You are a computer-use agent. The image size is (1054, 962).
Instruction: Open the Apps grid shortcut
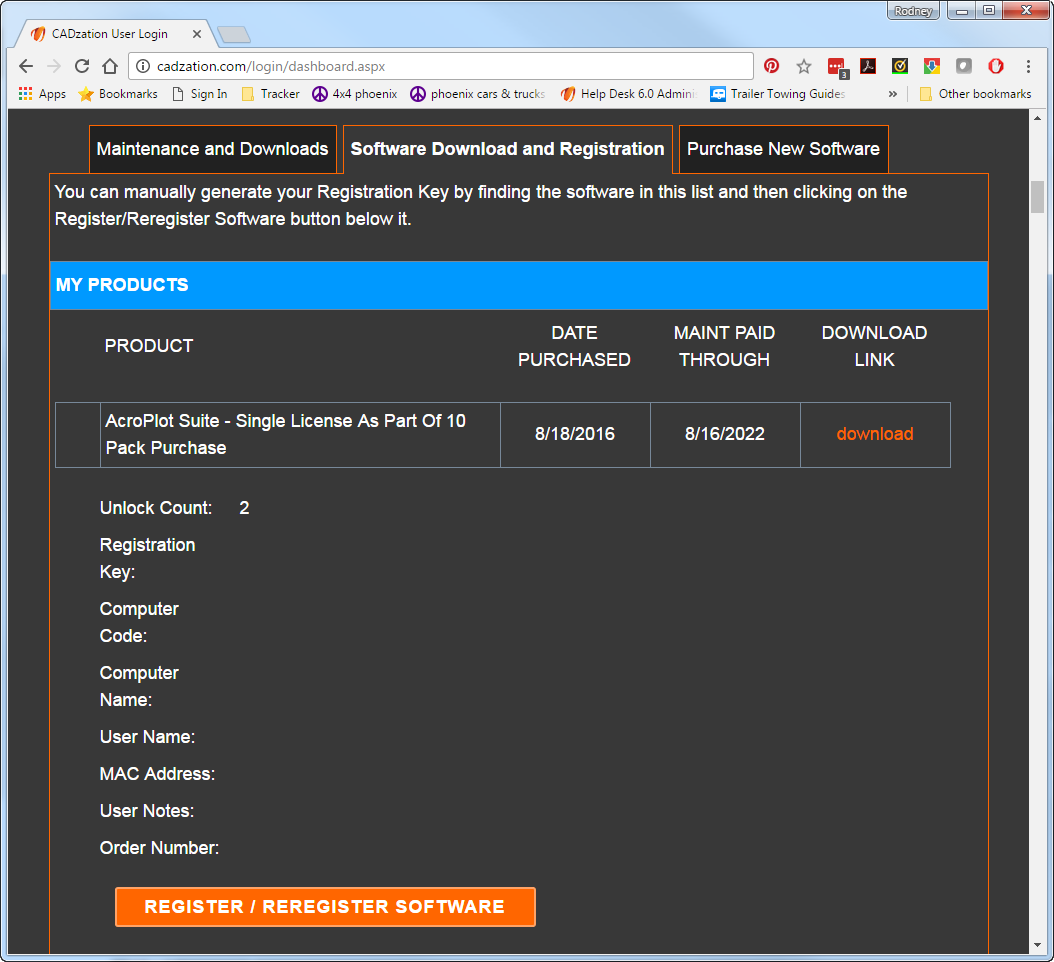coord(42,93)
